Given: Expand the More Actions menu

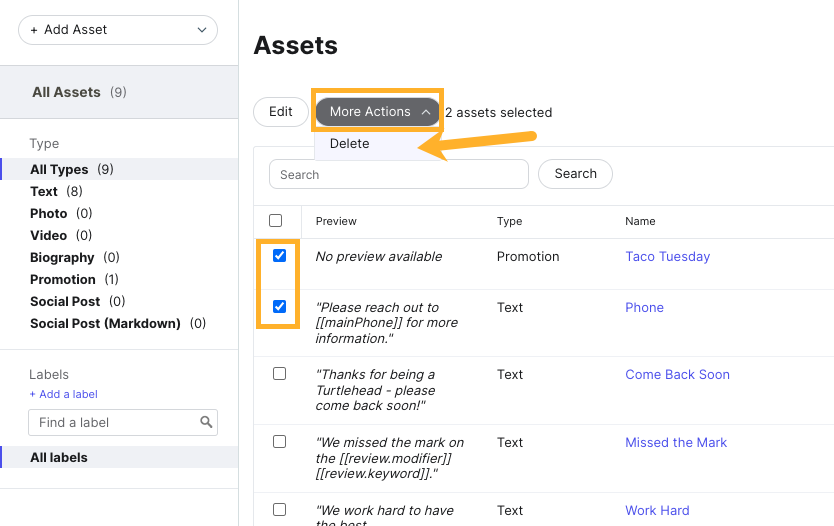Looking at the screenshot, I should click(x=378, y=112).
